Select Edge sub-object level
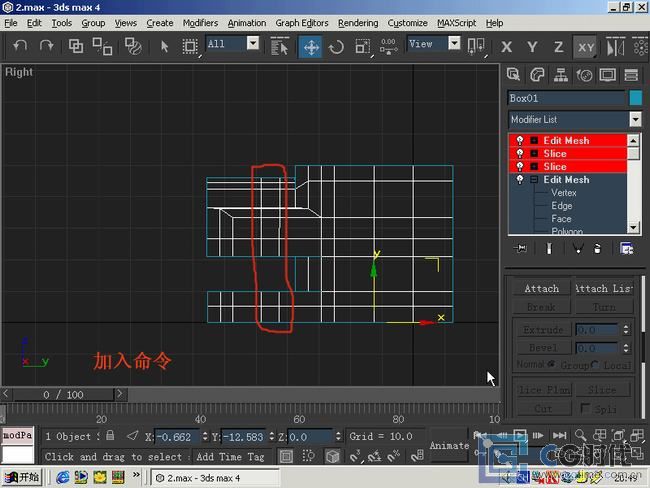This screenshot has height=488, width=650. [x=561, y=206]
